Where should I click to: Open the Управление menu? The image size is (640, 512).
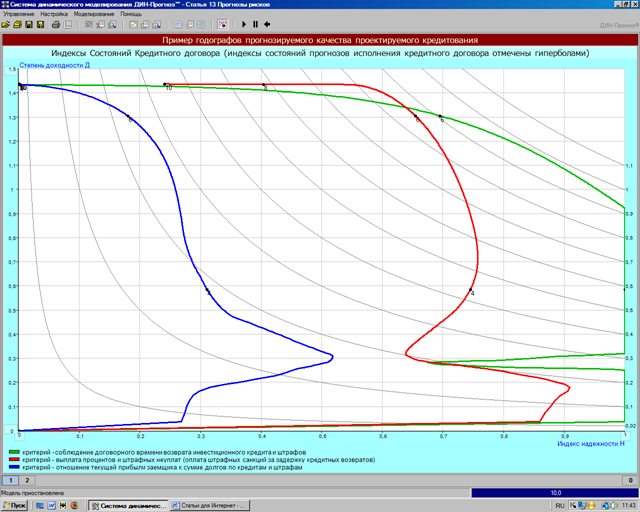(19, 15)
